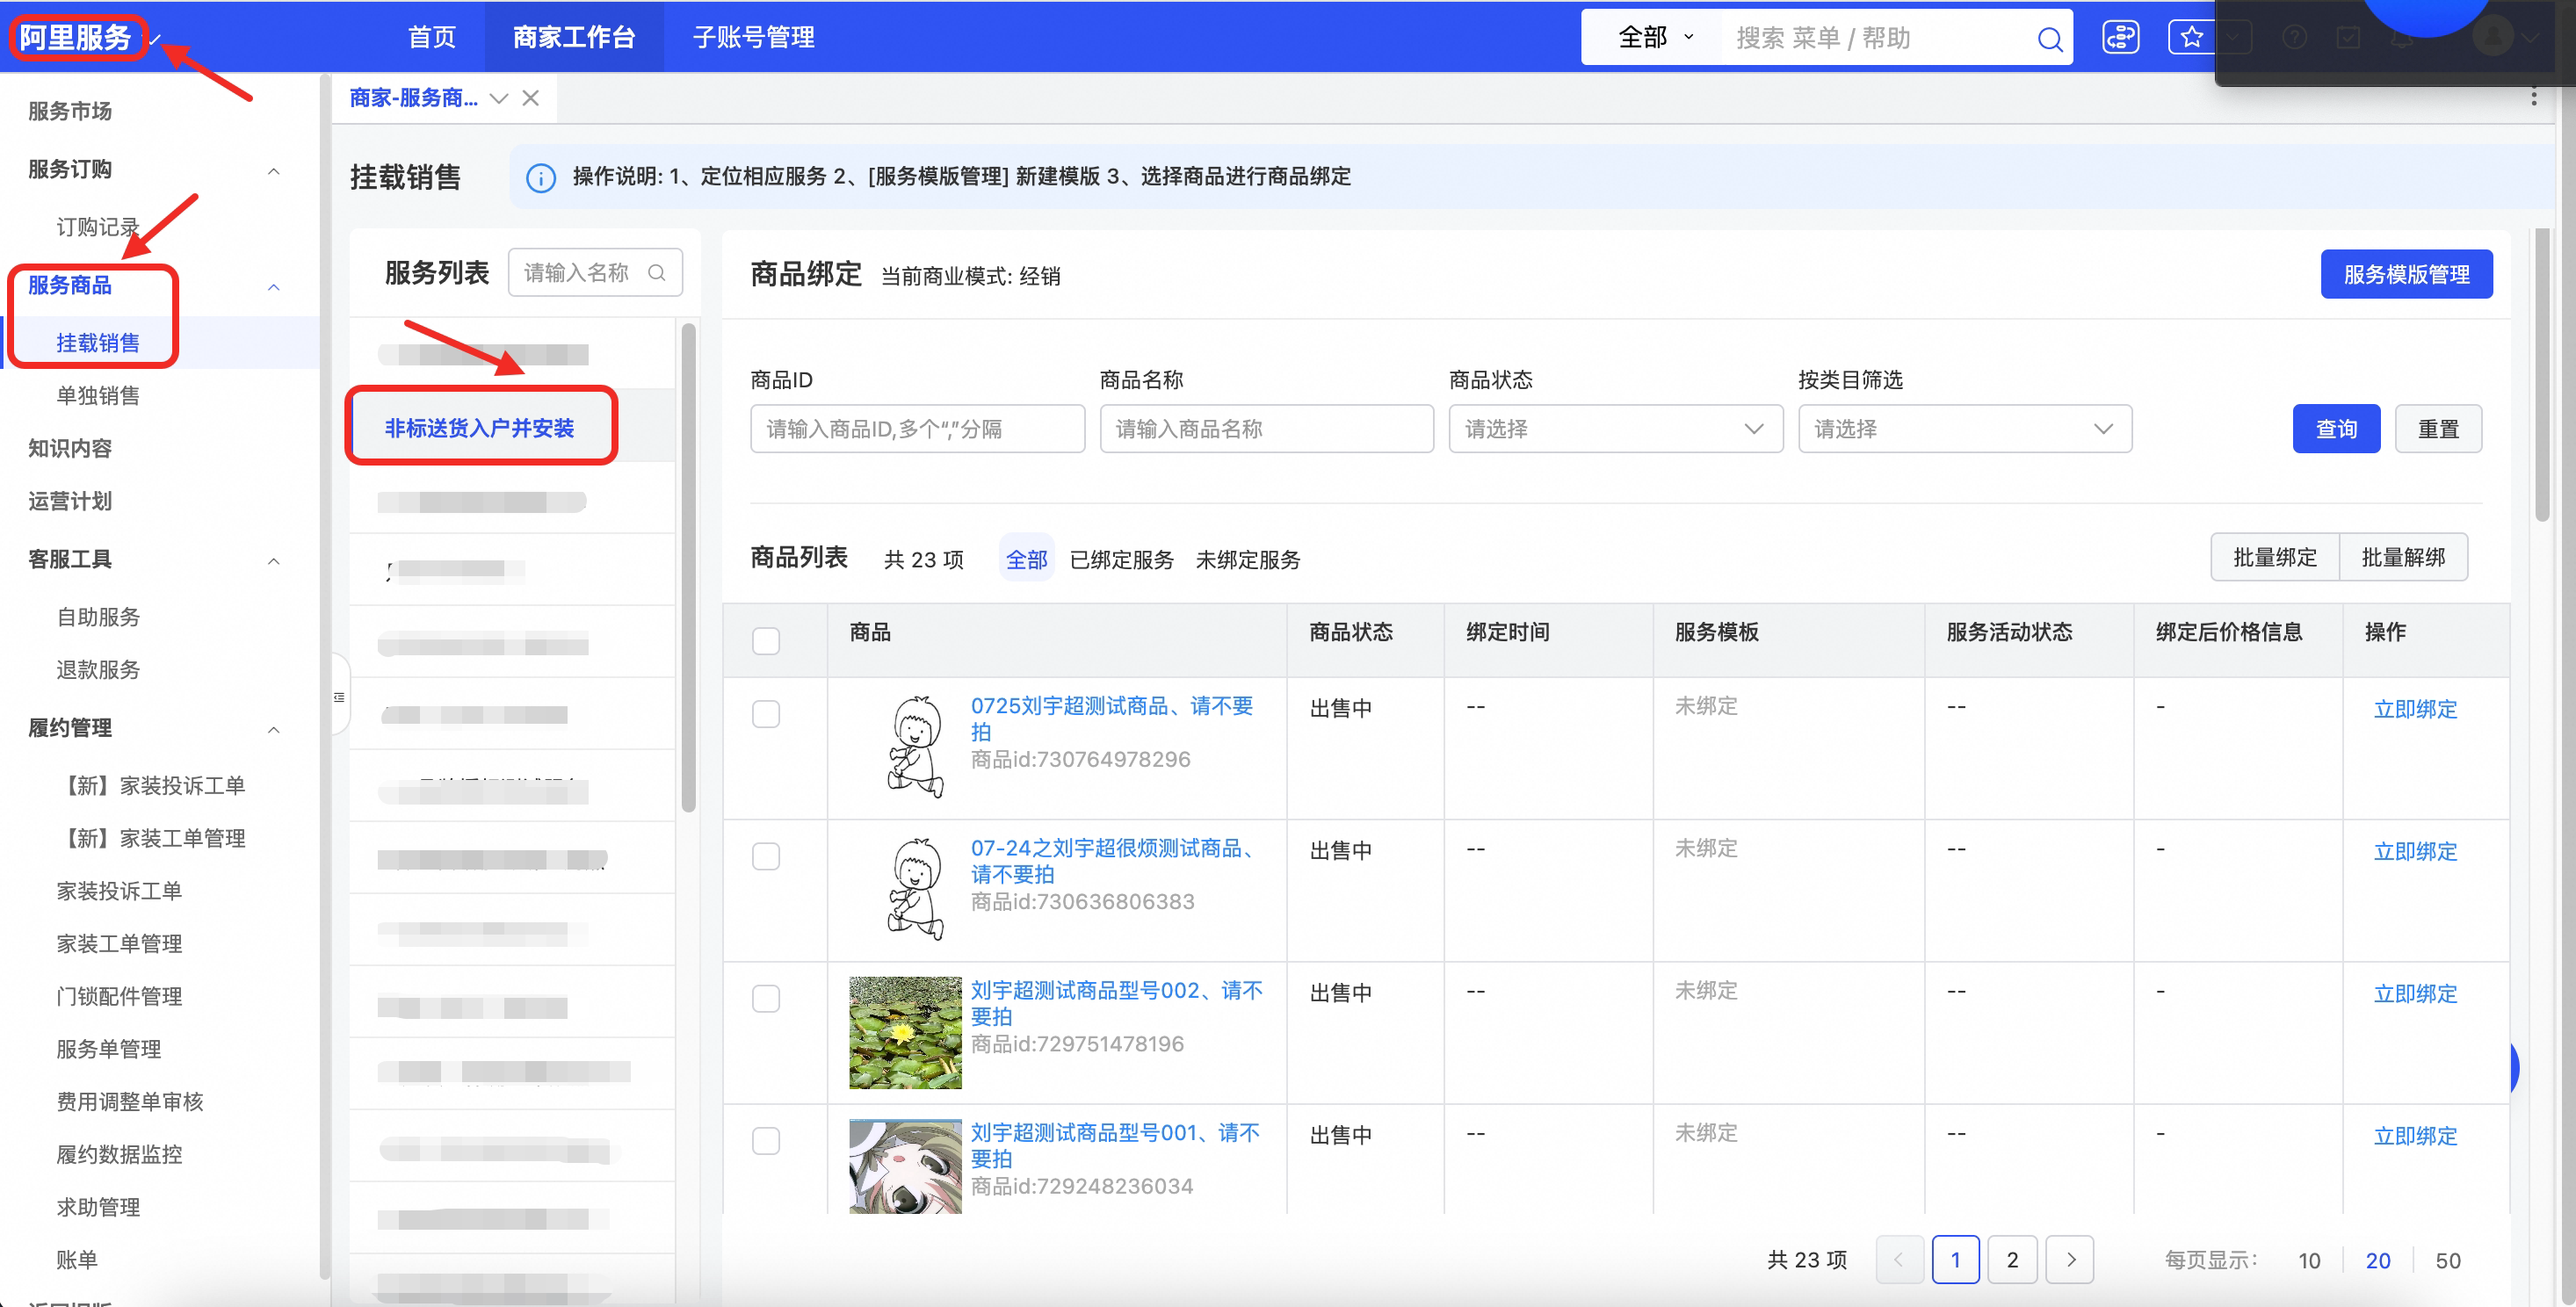Select the 全部 product list filter

pyautogui.click(x=1027, y=559)
